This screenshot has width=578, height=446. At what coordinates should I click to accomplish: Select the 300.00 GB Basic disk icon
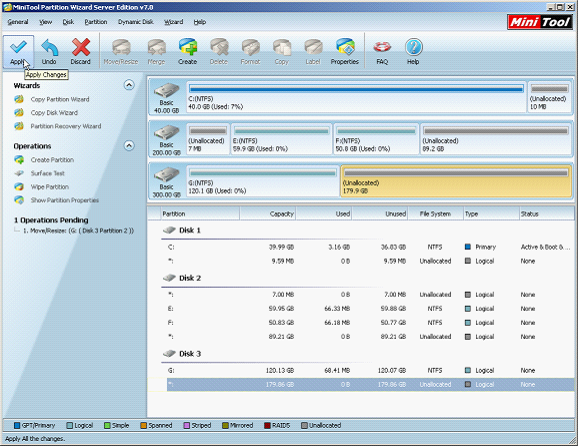coord(166,174)
